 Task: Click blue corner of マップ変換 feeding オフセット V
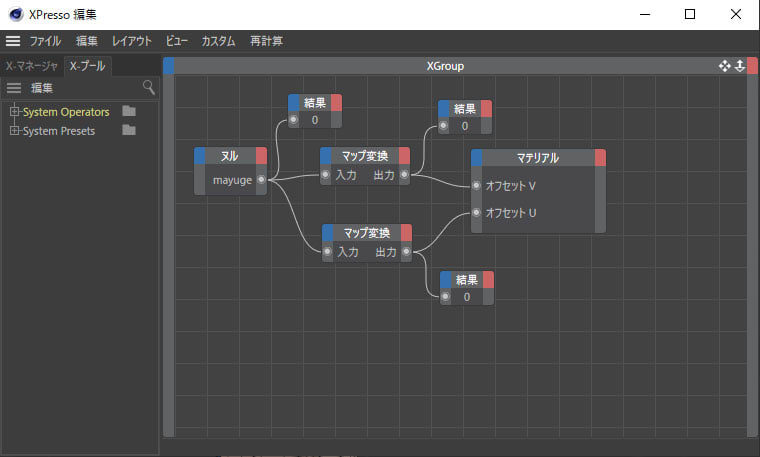pos(326,156)
